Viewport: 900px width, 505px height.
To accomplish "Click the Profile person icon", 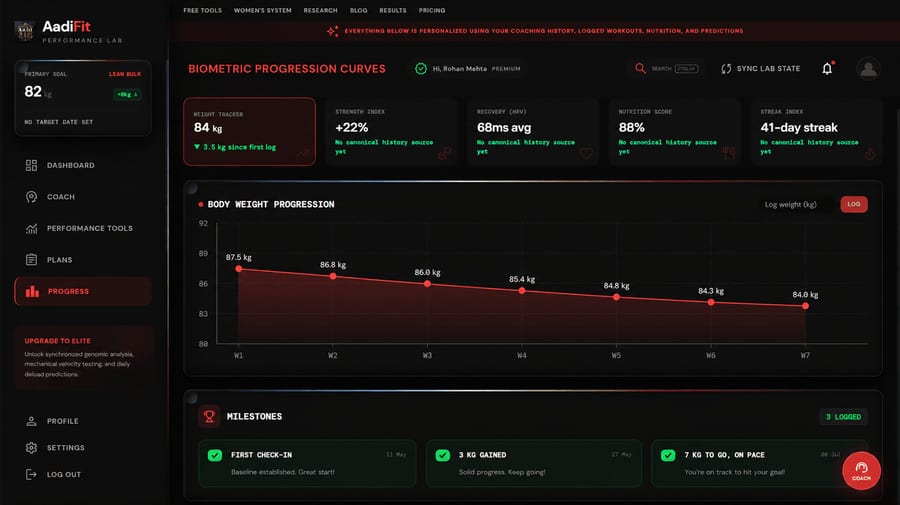I will point(32,421).
